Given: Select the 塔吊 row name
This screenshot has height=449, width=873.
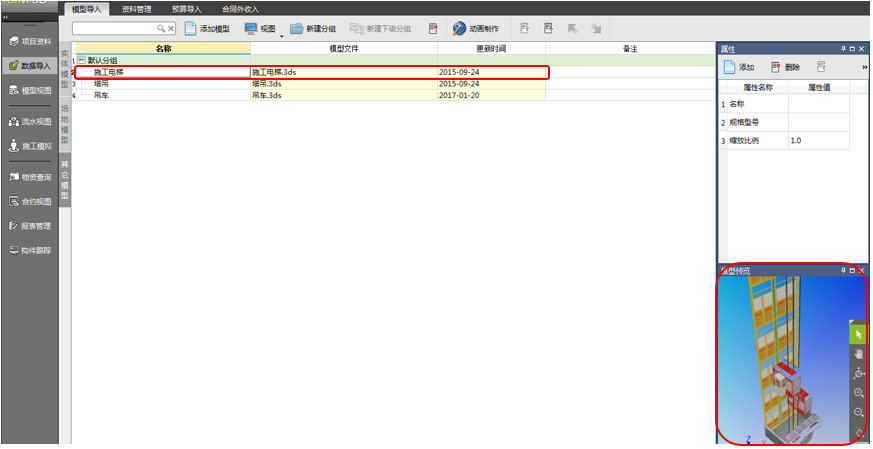Looking at the screenshot, I should click(101, 84).
